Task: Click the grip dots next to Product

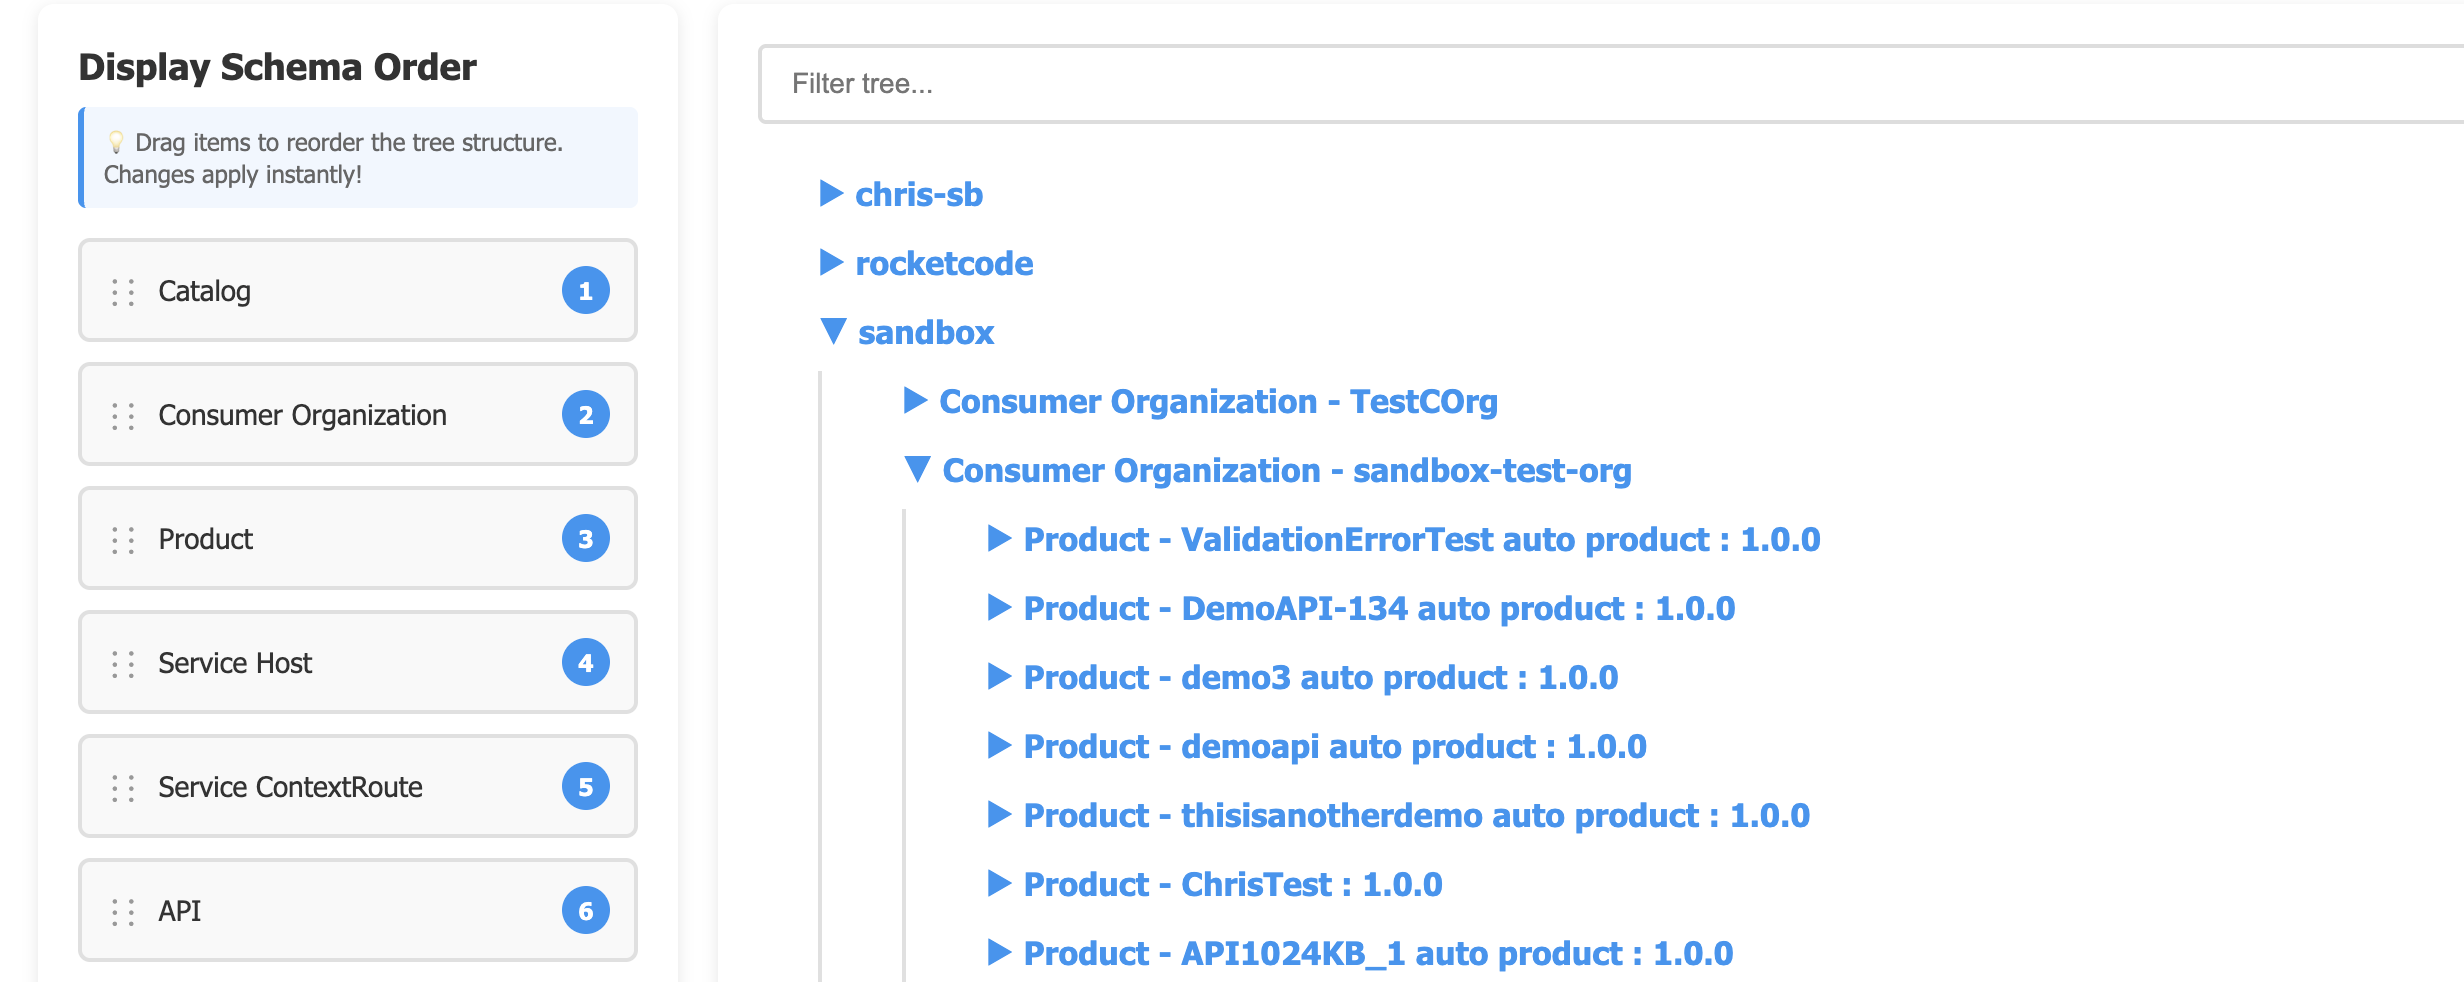Action: pos(123,540)
